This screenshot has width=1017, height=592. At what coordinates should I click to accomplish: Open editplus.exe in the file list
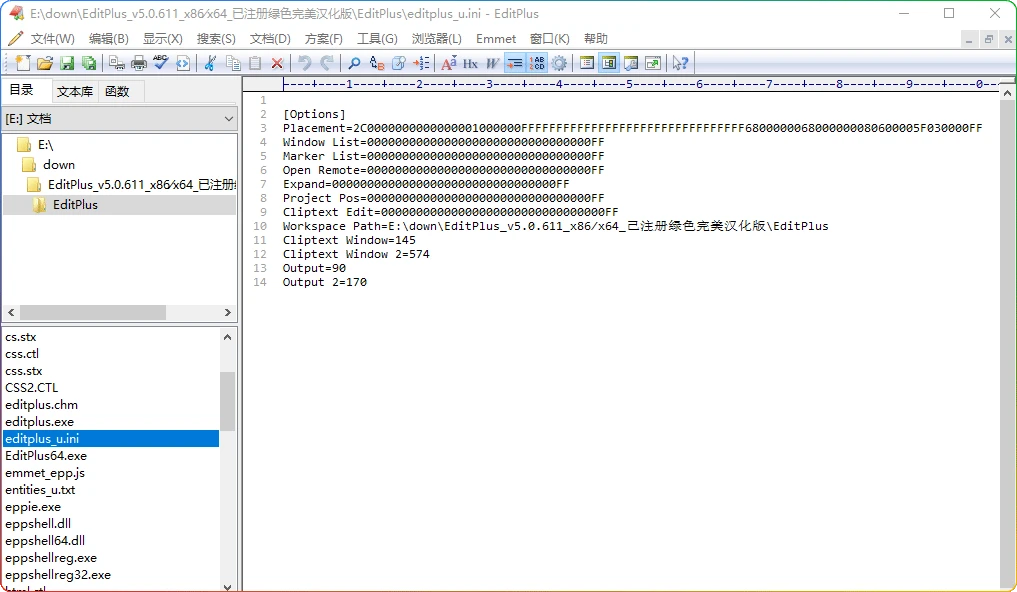[x=39, y=422]
